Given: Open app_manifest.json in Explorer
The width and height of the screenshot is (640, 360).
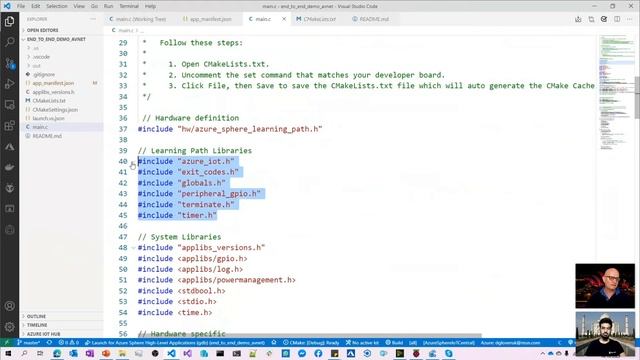Looking at the screenshot, I should pos(53,83).
